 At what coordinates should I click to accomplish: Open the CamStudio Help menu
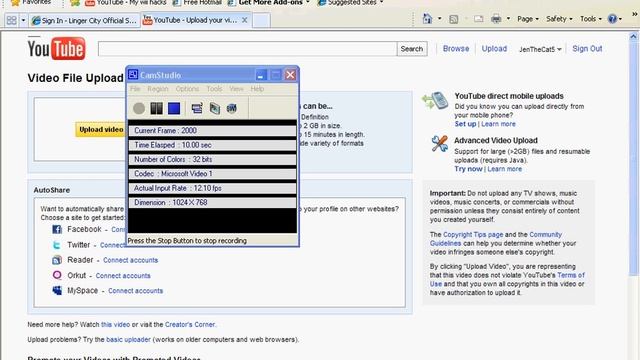pyautogui.click(x=257, y=89)
